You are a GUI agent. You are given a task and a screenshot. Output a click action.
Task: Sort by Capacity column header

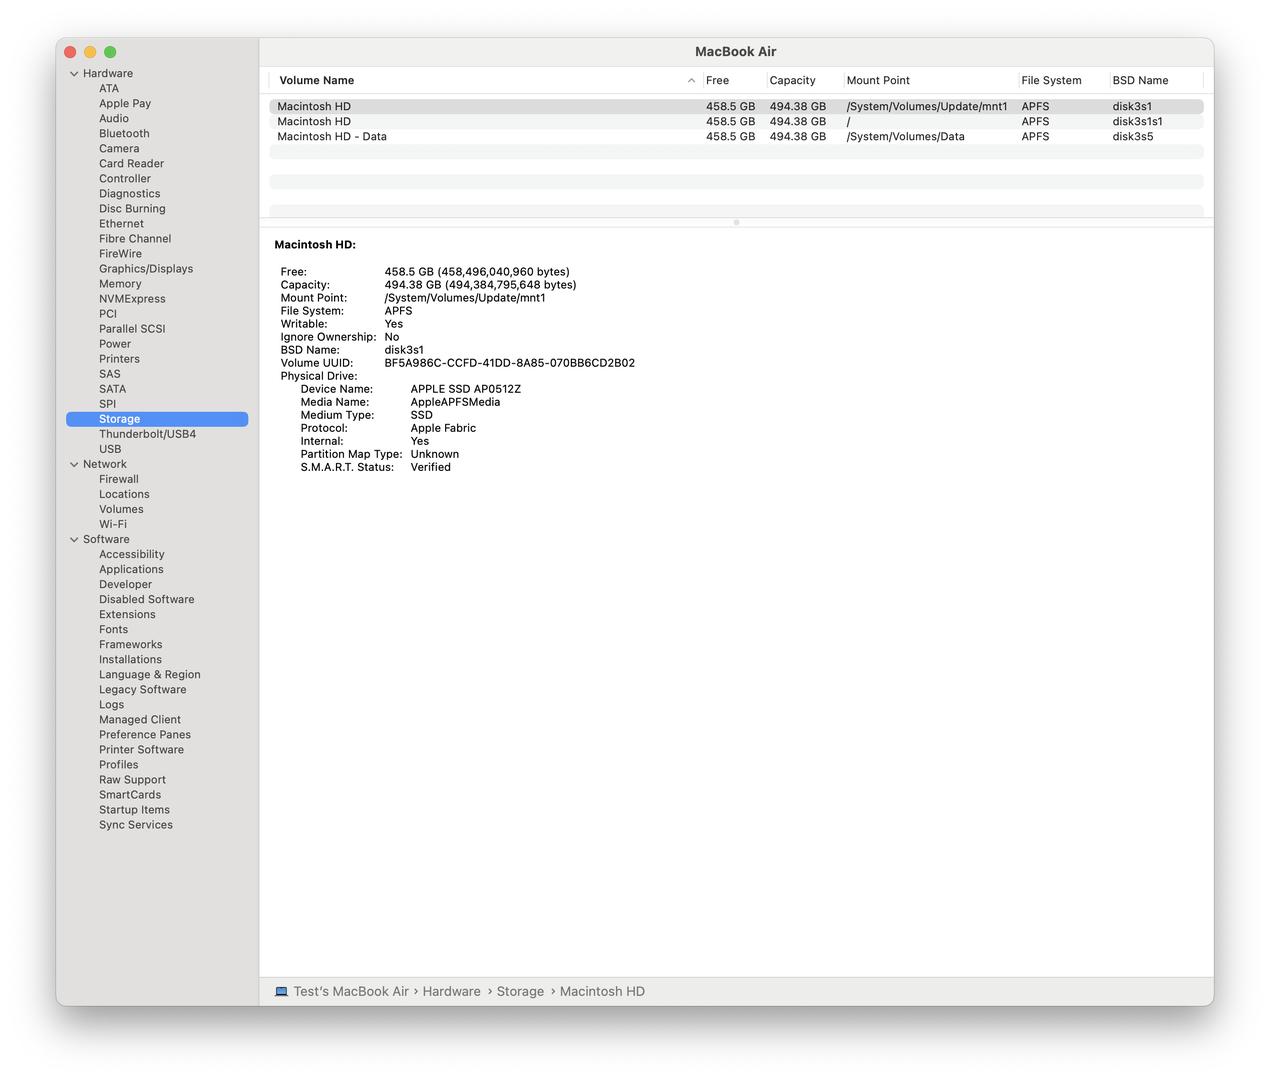pos(792,80)
